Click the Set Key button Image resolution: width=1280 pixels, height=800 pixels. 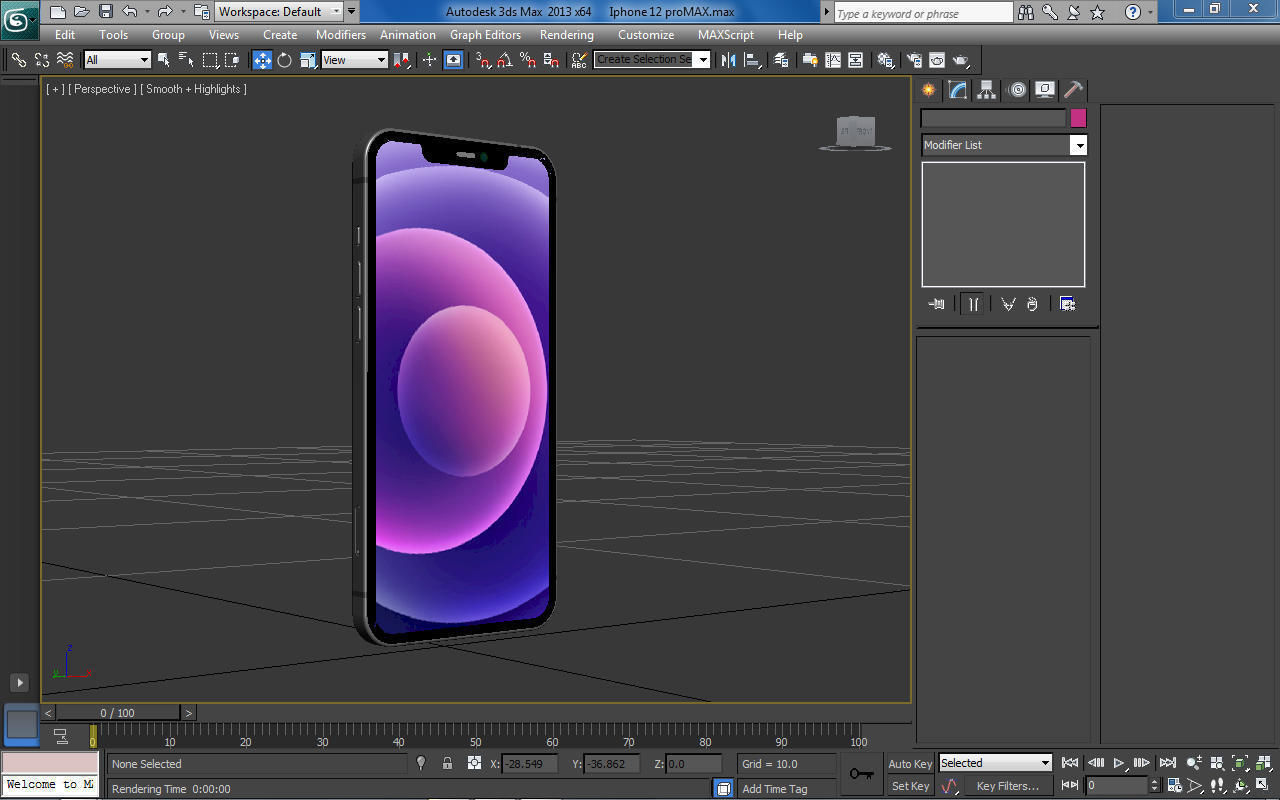point(910,786)
